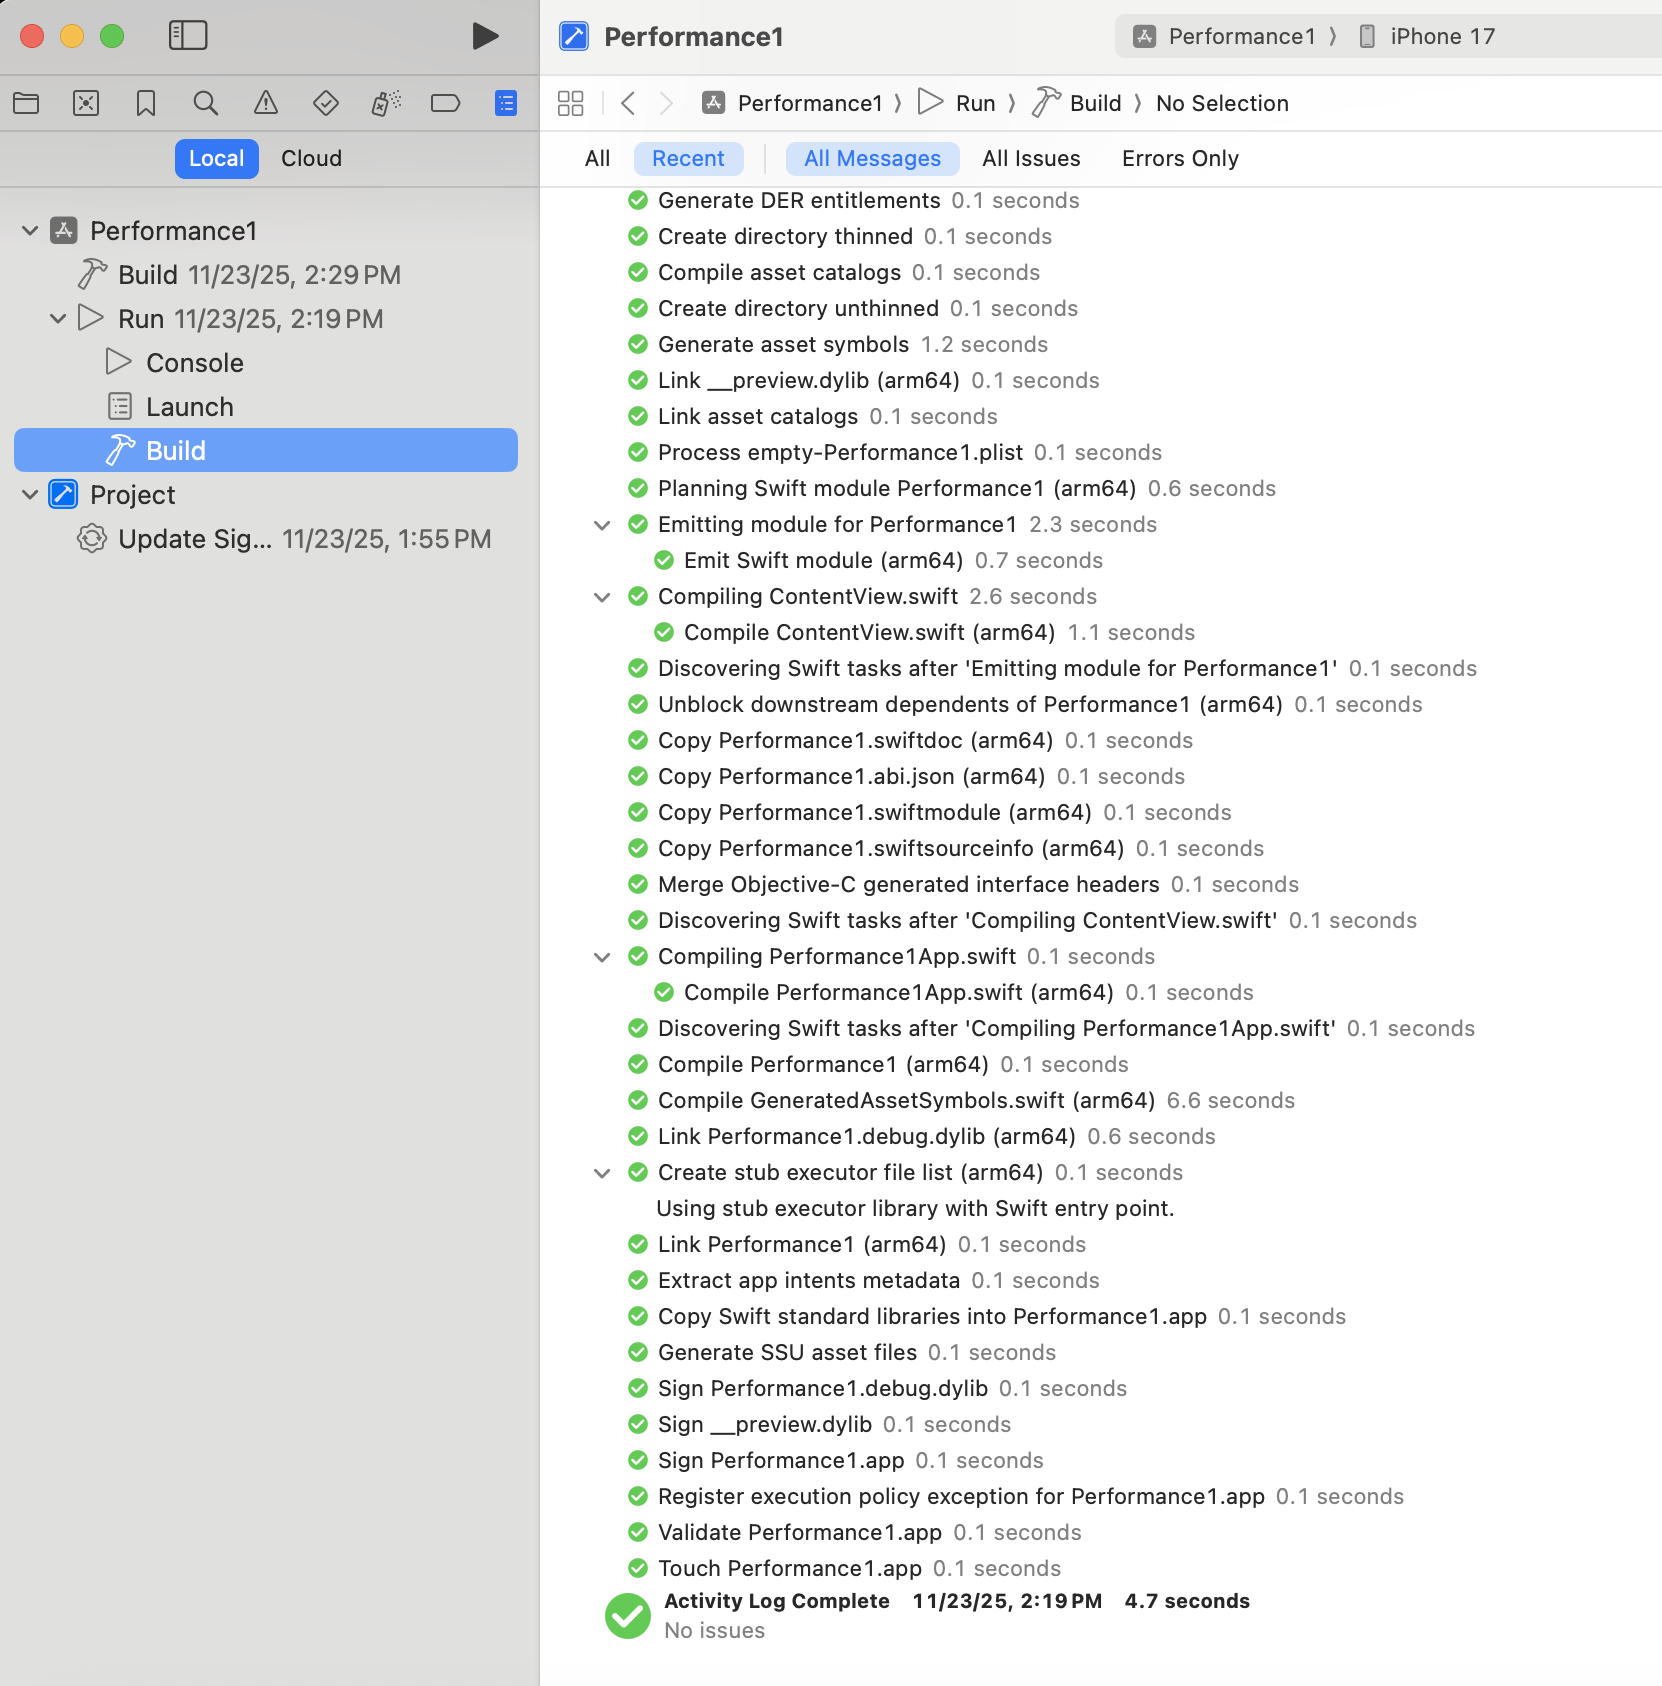The image size is (1662, 1686).
Task: Select 'Using stub executor library' message
Action: (915, 1209)
